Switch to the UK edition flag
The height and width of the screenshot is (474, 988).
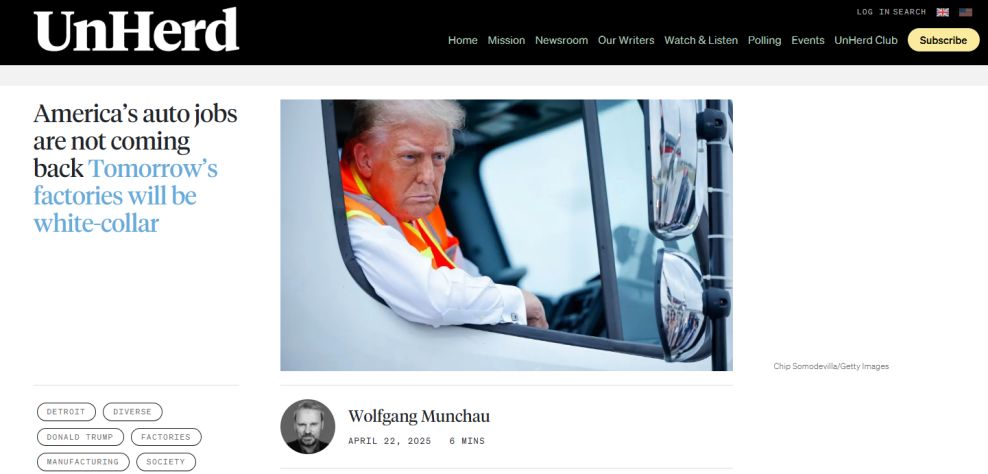[x=943, y=12]
